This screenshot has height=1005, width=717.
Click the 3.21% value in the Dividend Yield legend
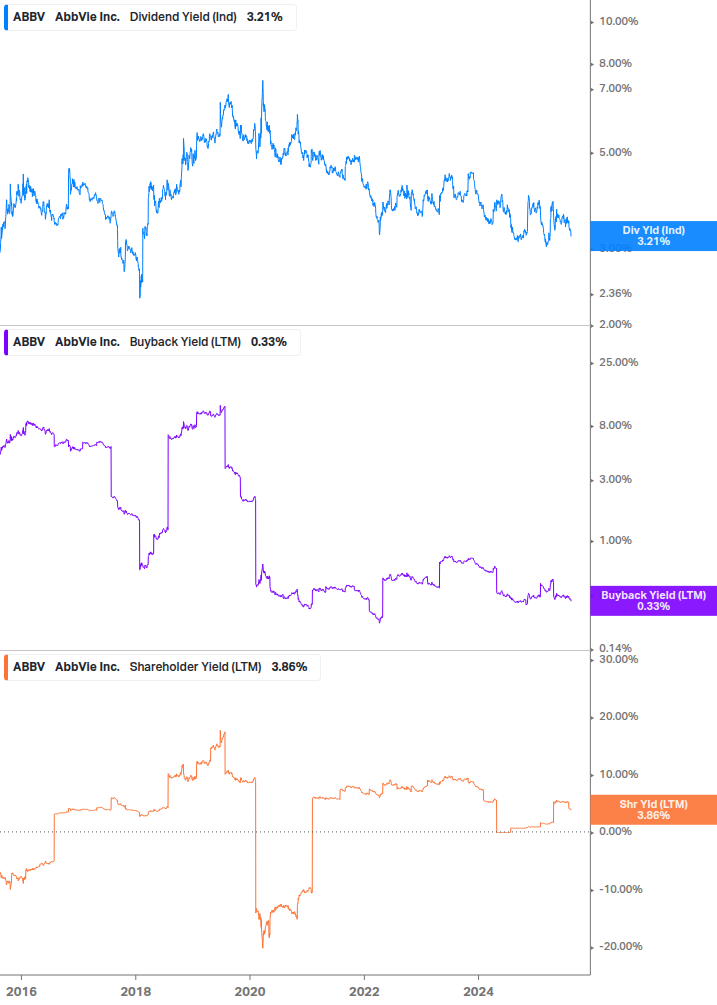click(x=265, y=17)
